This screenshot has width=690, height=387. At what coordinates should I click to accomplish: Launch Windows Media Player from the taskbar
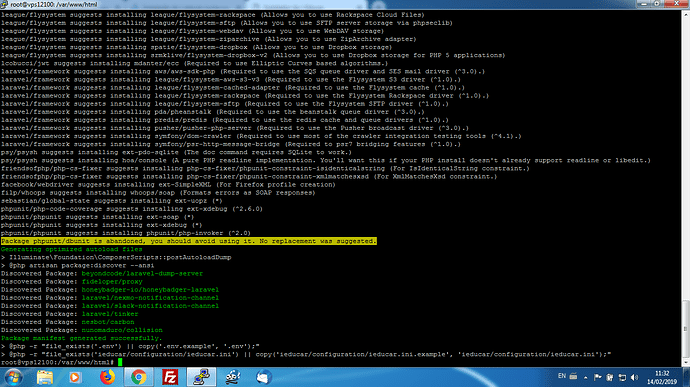pos(75,377)
